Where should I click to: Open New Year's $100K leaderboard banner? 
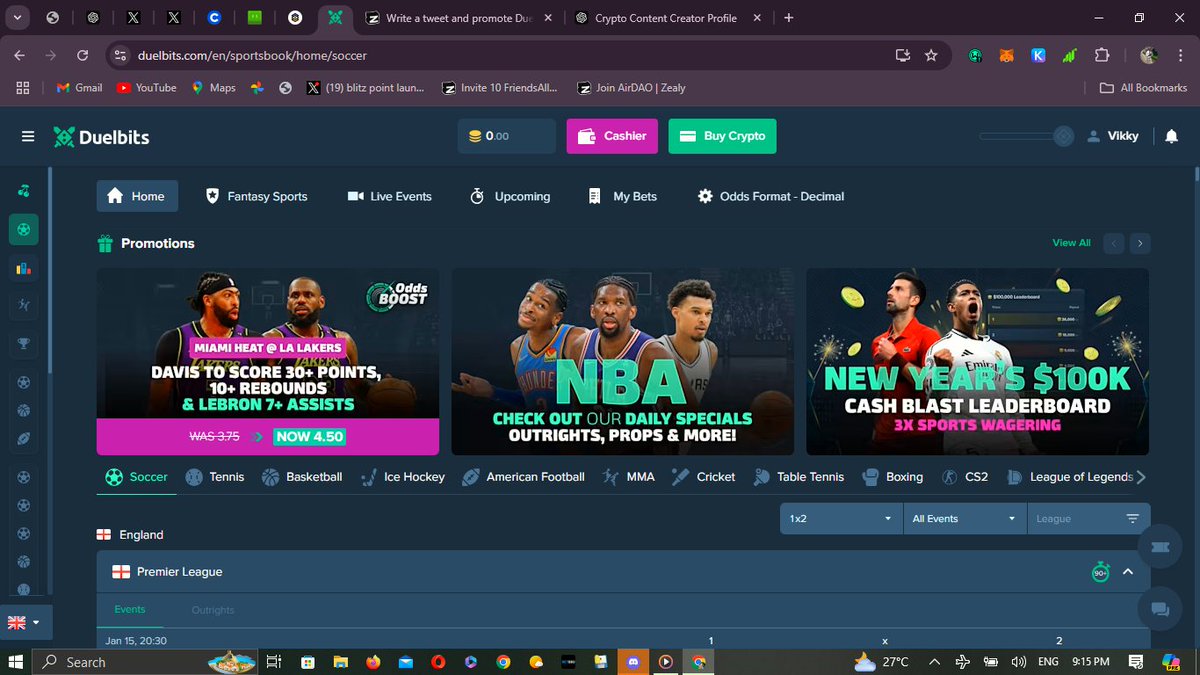pos(977,361)
